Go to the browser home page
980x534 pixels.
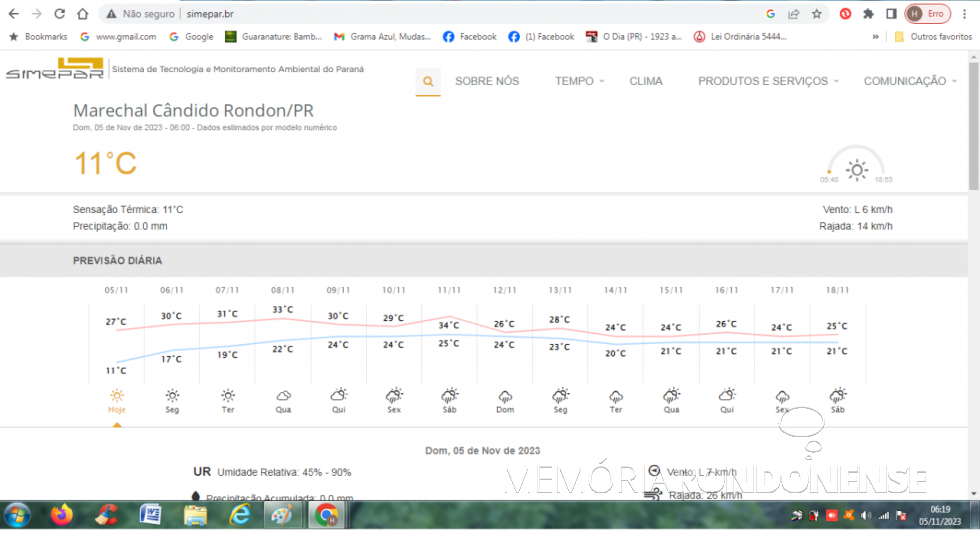click(x=83, y=14)
